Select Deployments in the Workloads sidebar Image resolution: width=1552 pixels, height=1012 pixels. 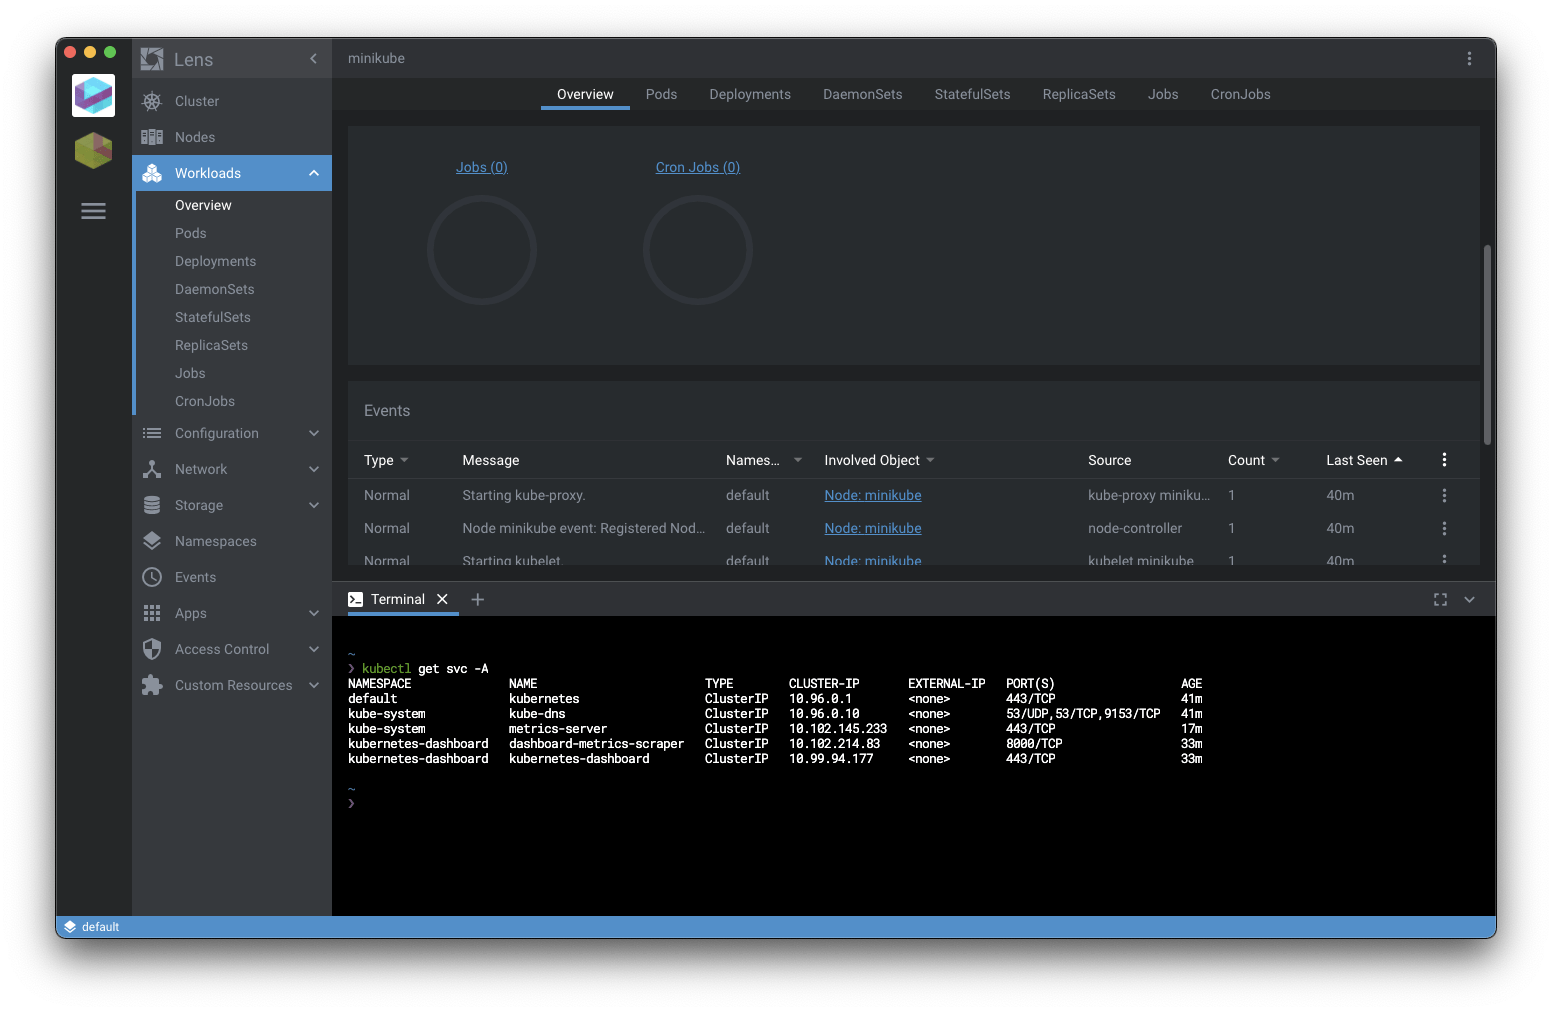click(x=216, y=261)
